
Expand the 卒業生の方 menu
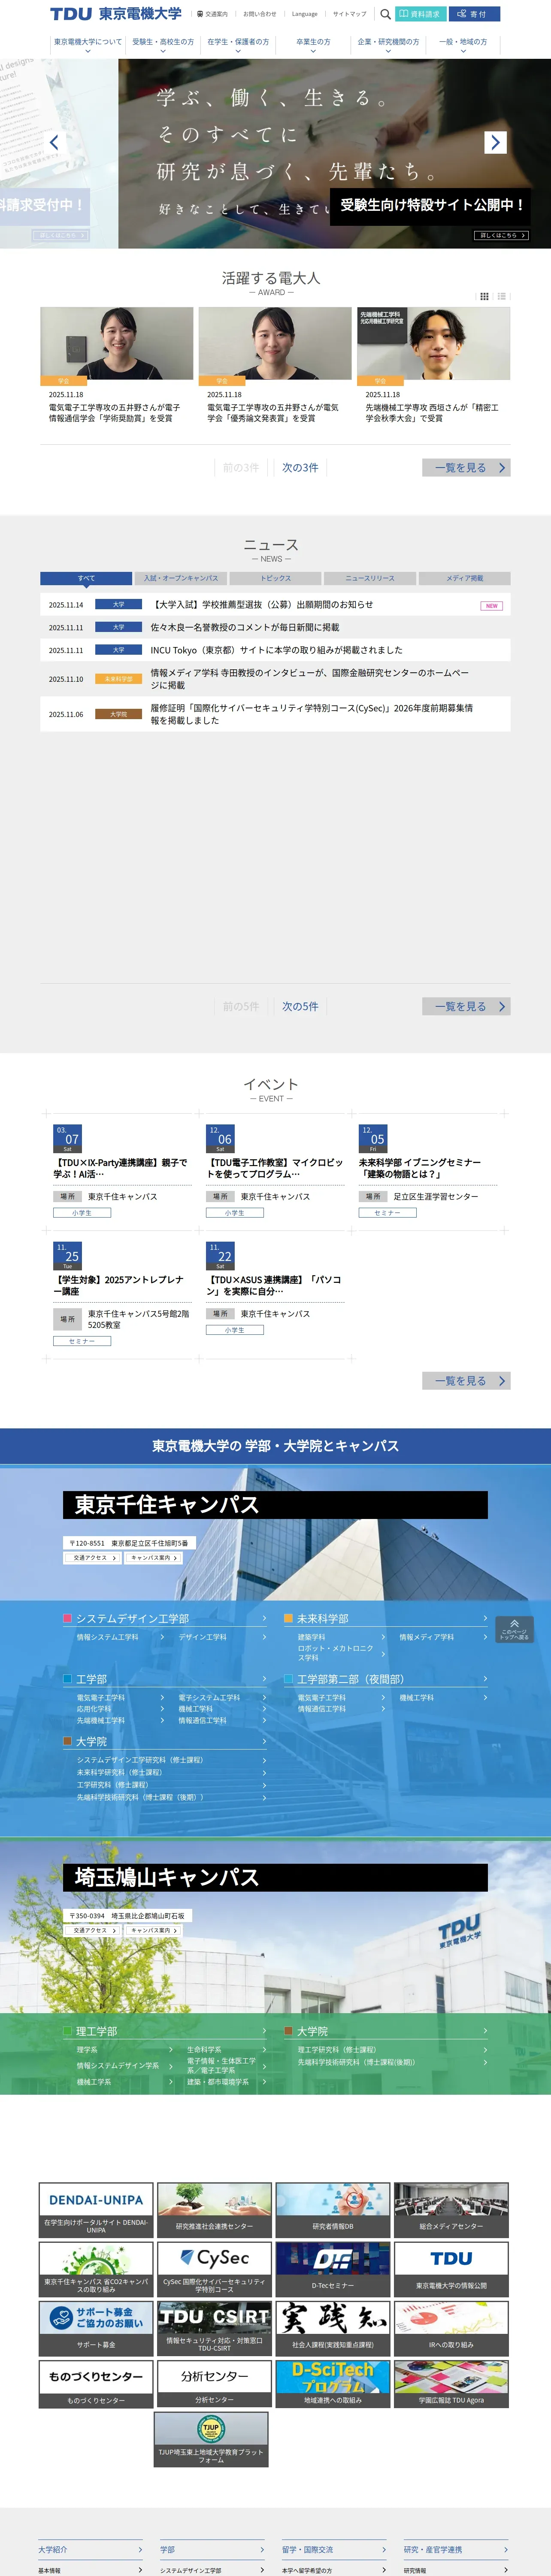(313, 45)
